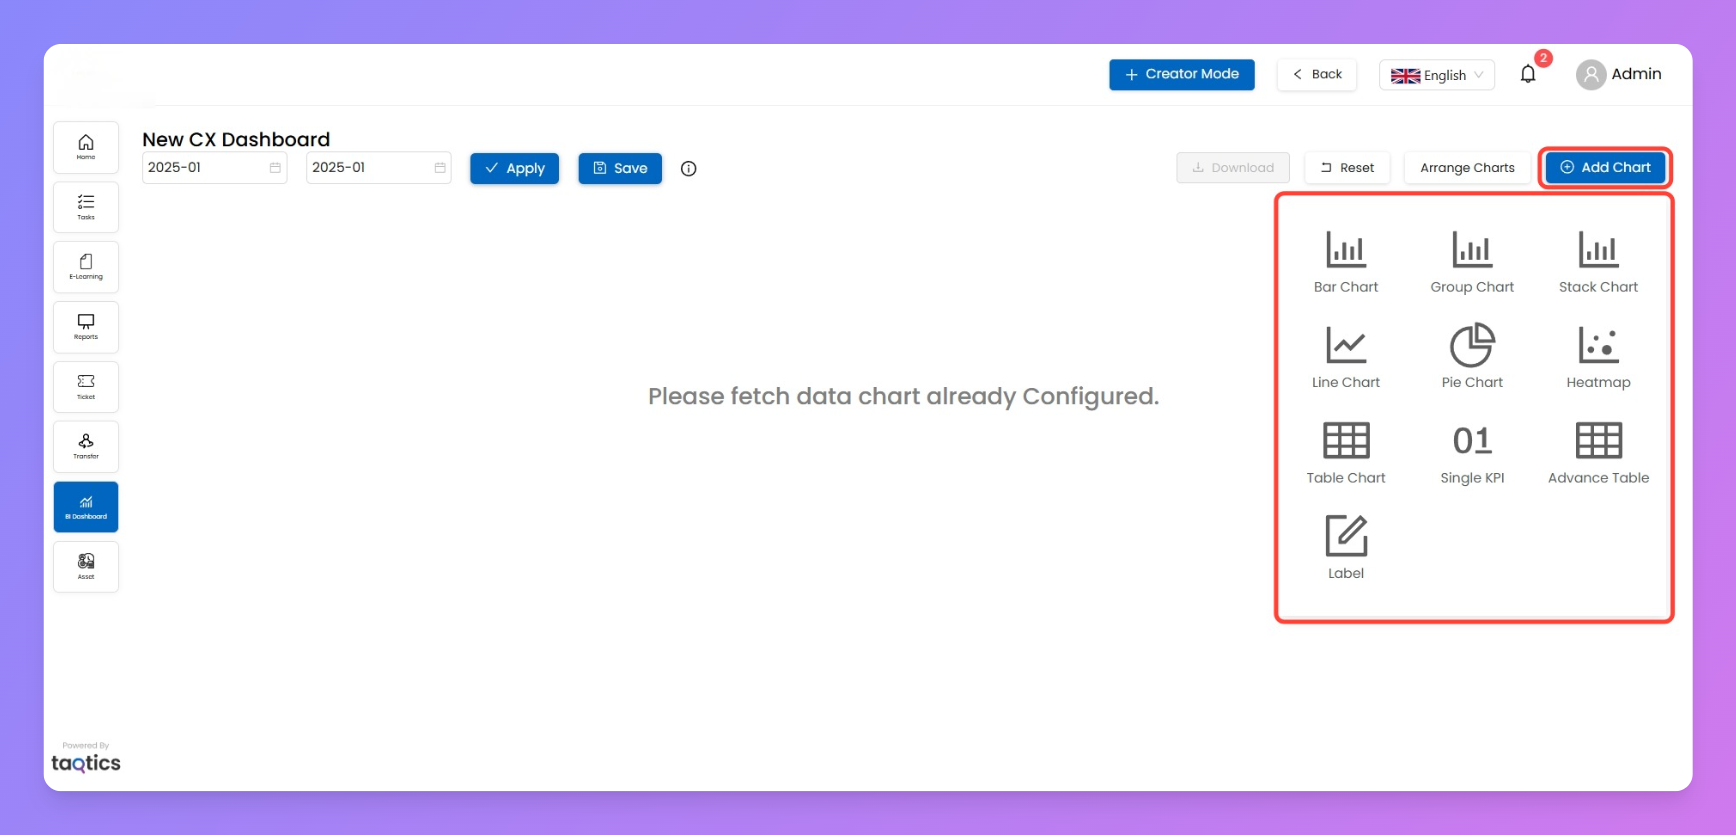Insert a Single KPI widget
1736x835 pixels.
1472,441
